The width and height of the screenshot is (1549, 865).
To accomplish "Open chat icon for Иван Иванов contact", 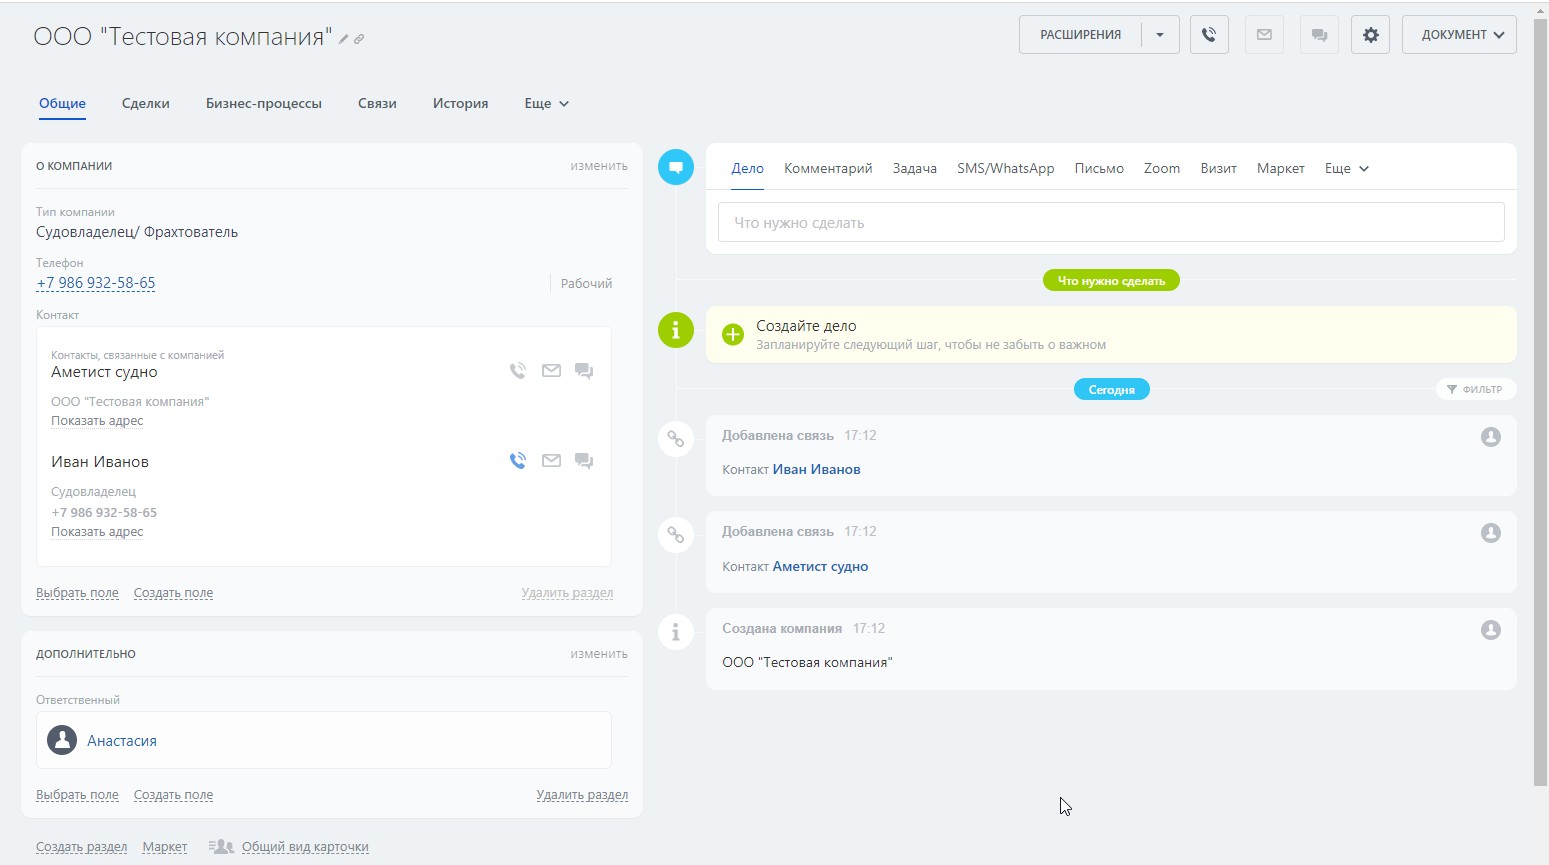I will (x=584, y=461).
